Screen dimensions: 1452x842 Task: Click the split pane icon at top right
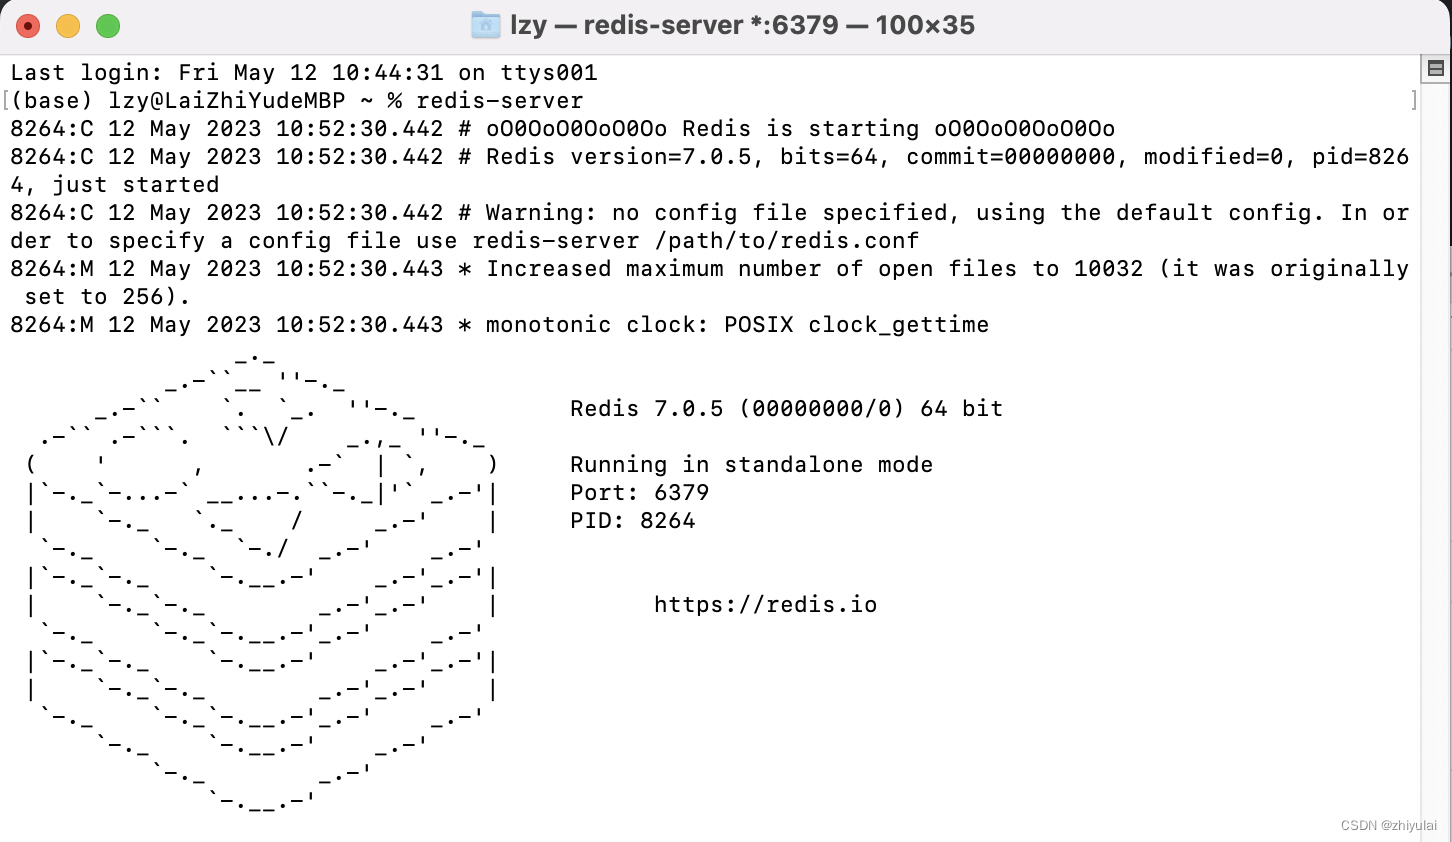point(1436,68)
